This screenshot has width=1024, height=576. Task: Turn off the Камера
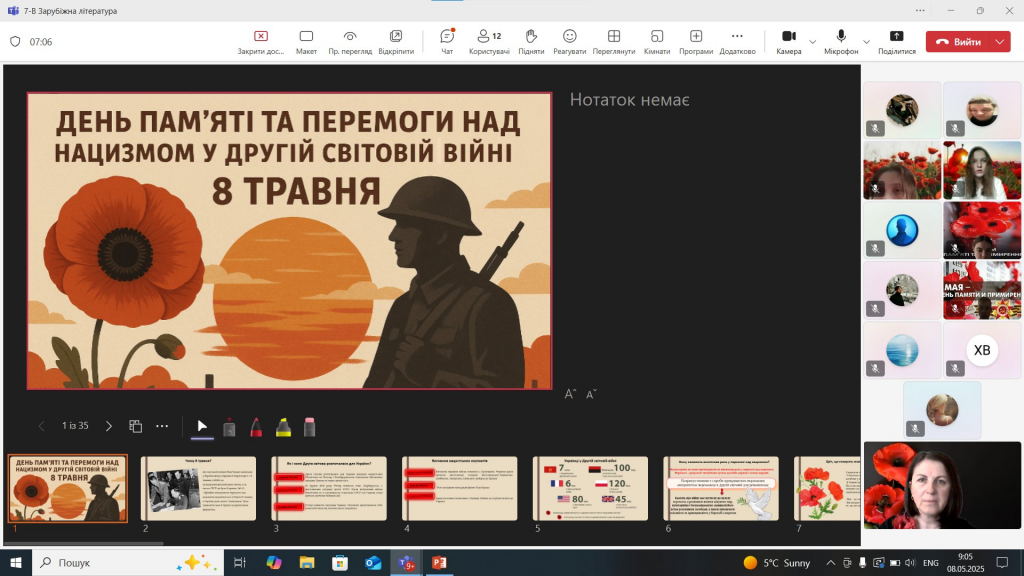pos(790,38)
